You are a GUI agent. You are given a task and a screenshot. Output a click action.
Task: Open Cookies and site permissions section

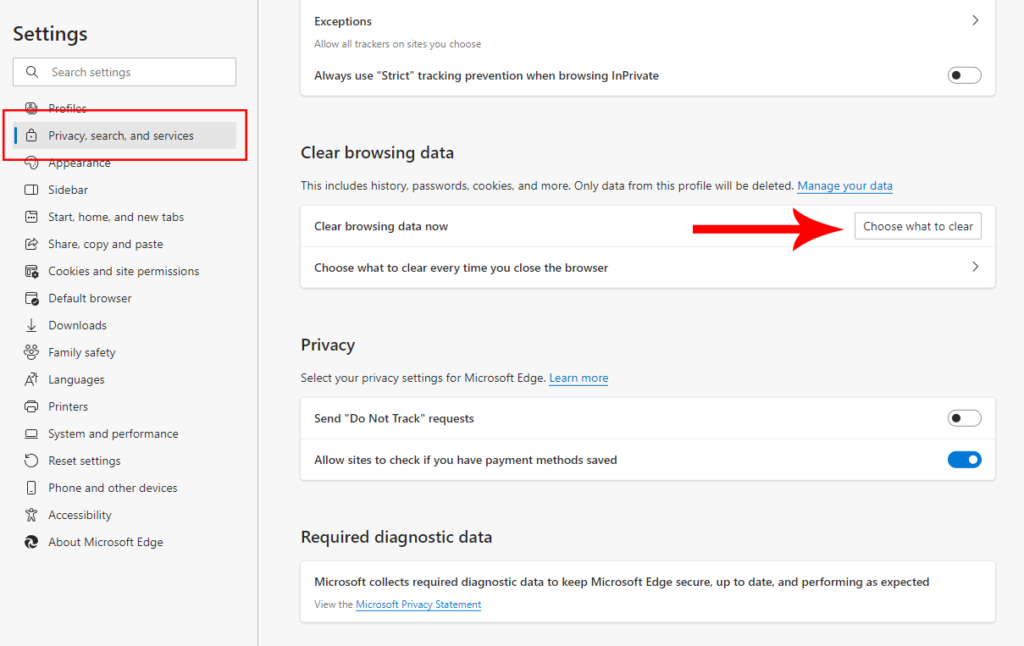click(123, 271)
